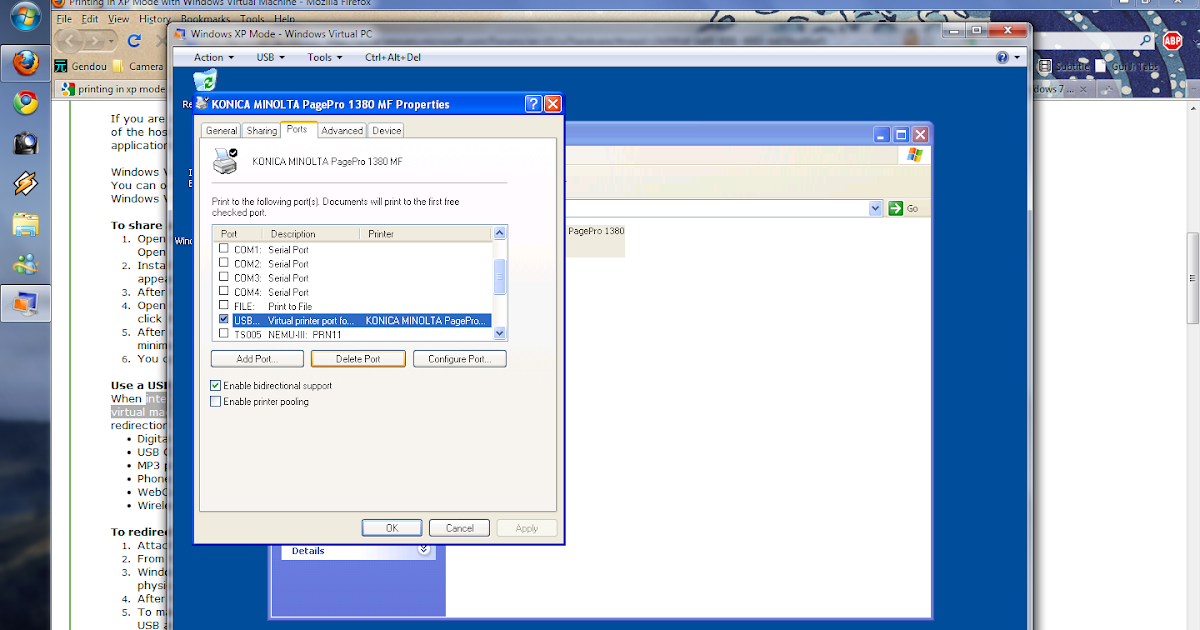Launch Google Chrome from the taskbar
The width and height of the screenshot is (1200, 630).
[x=25, y=103]
